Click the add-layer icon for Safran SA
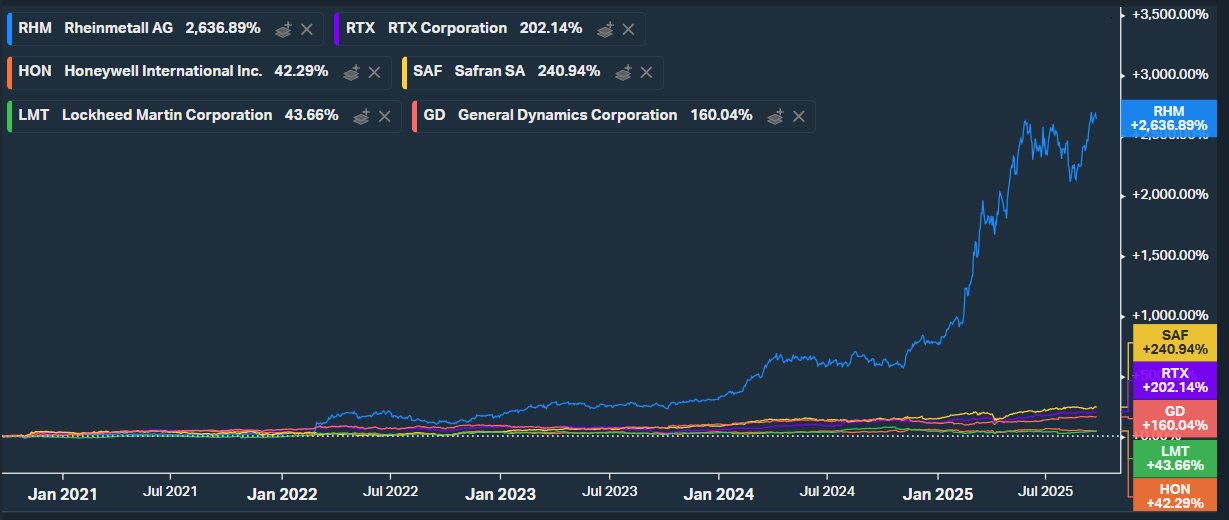Screen dimensions: 1229x520 (623, 72)
